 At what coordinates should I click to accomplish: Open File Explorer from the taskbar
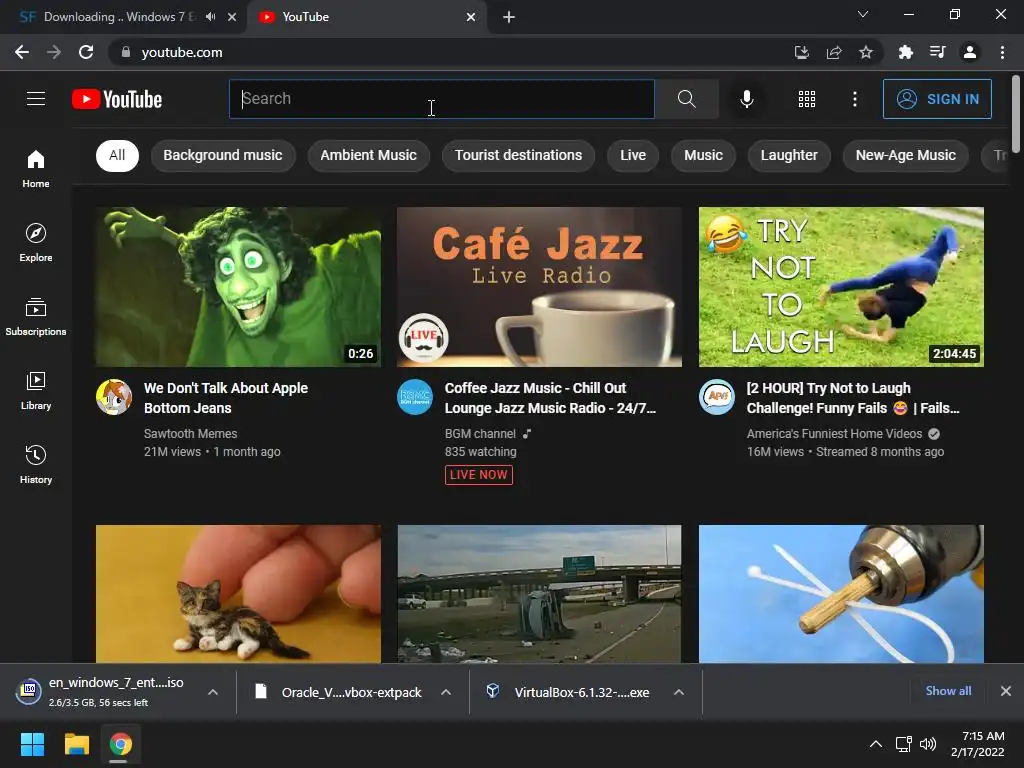pyautogui.click(x=76, y=744)
